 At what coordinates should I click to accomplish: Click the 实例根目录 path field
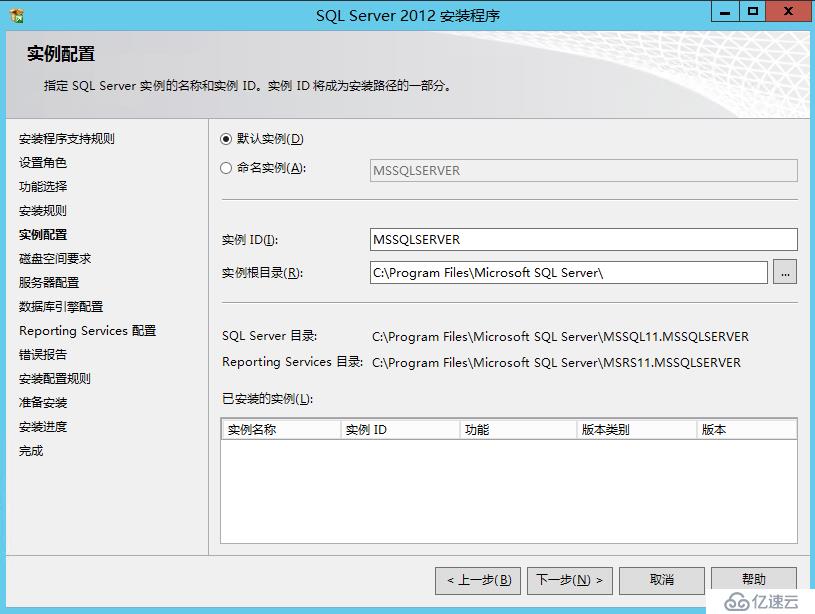pos(568,272)
